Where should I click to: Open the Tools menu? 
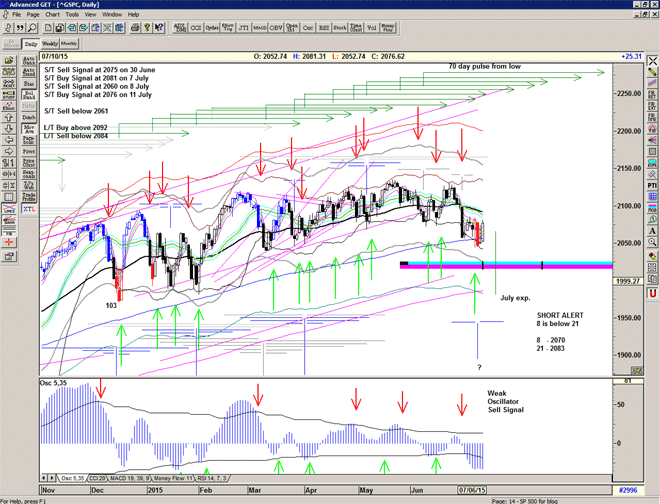pyautogui.click(x=72, y=15)
